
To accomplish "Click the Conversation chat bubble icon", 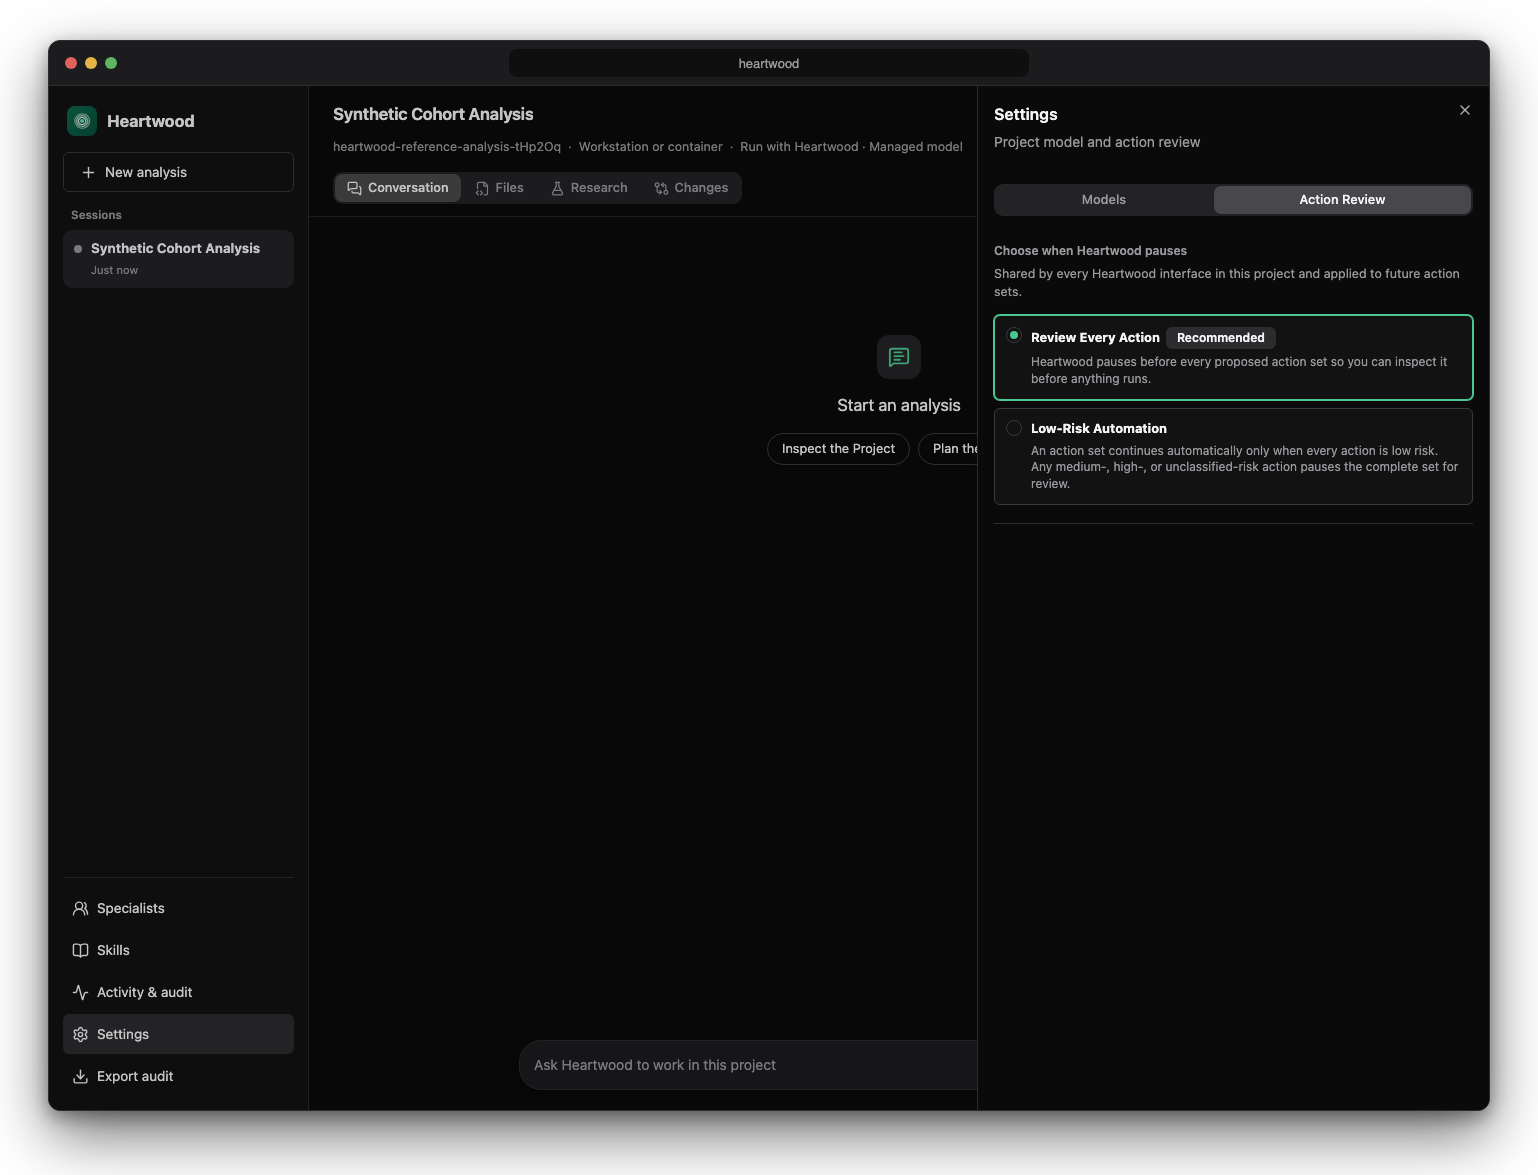I will [354, 188].
